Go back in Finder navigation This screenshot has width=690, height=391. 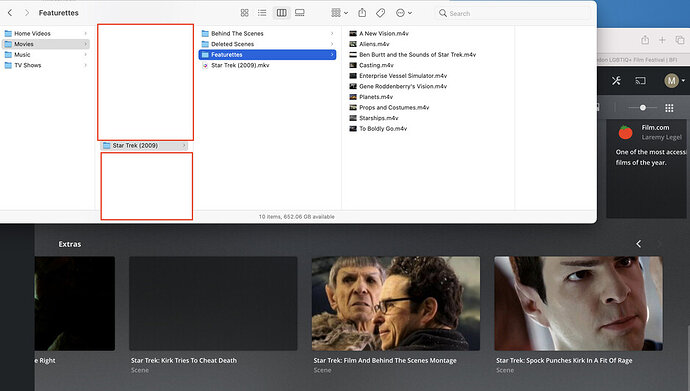coord(10,13)
